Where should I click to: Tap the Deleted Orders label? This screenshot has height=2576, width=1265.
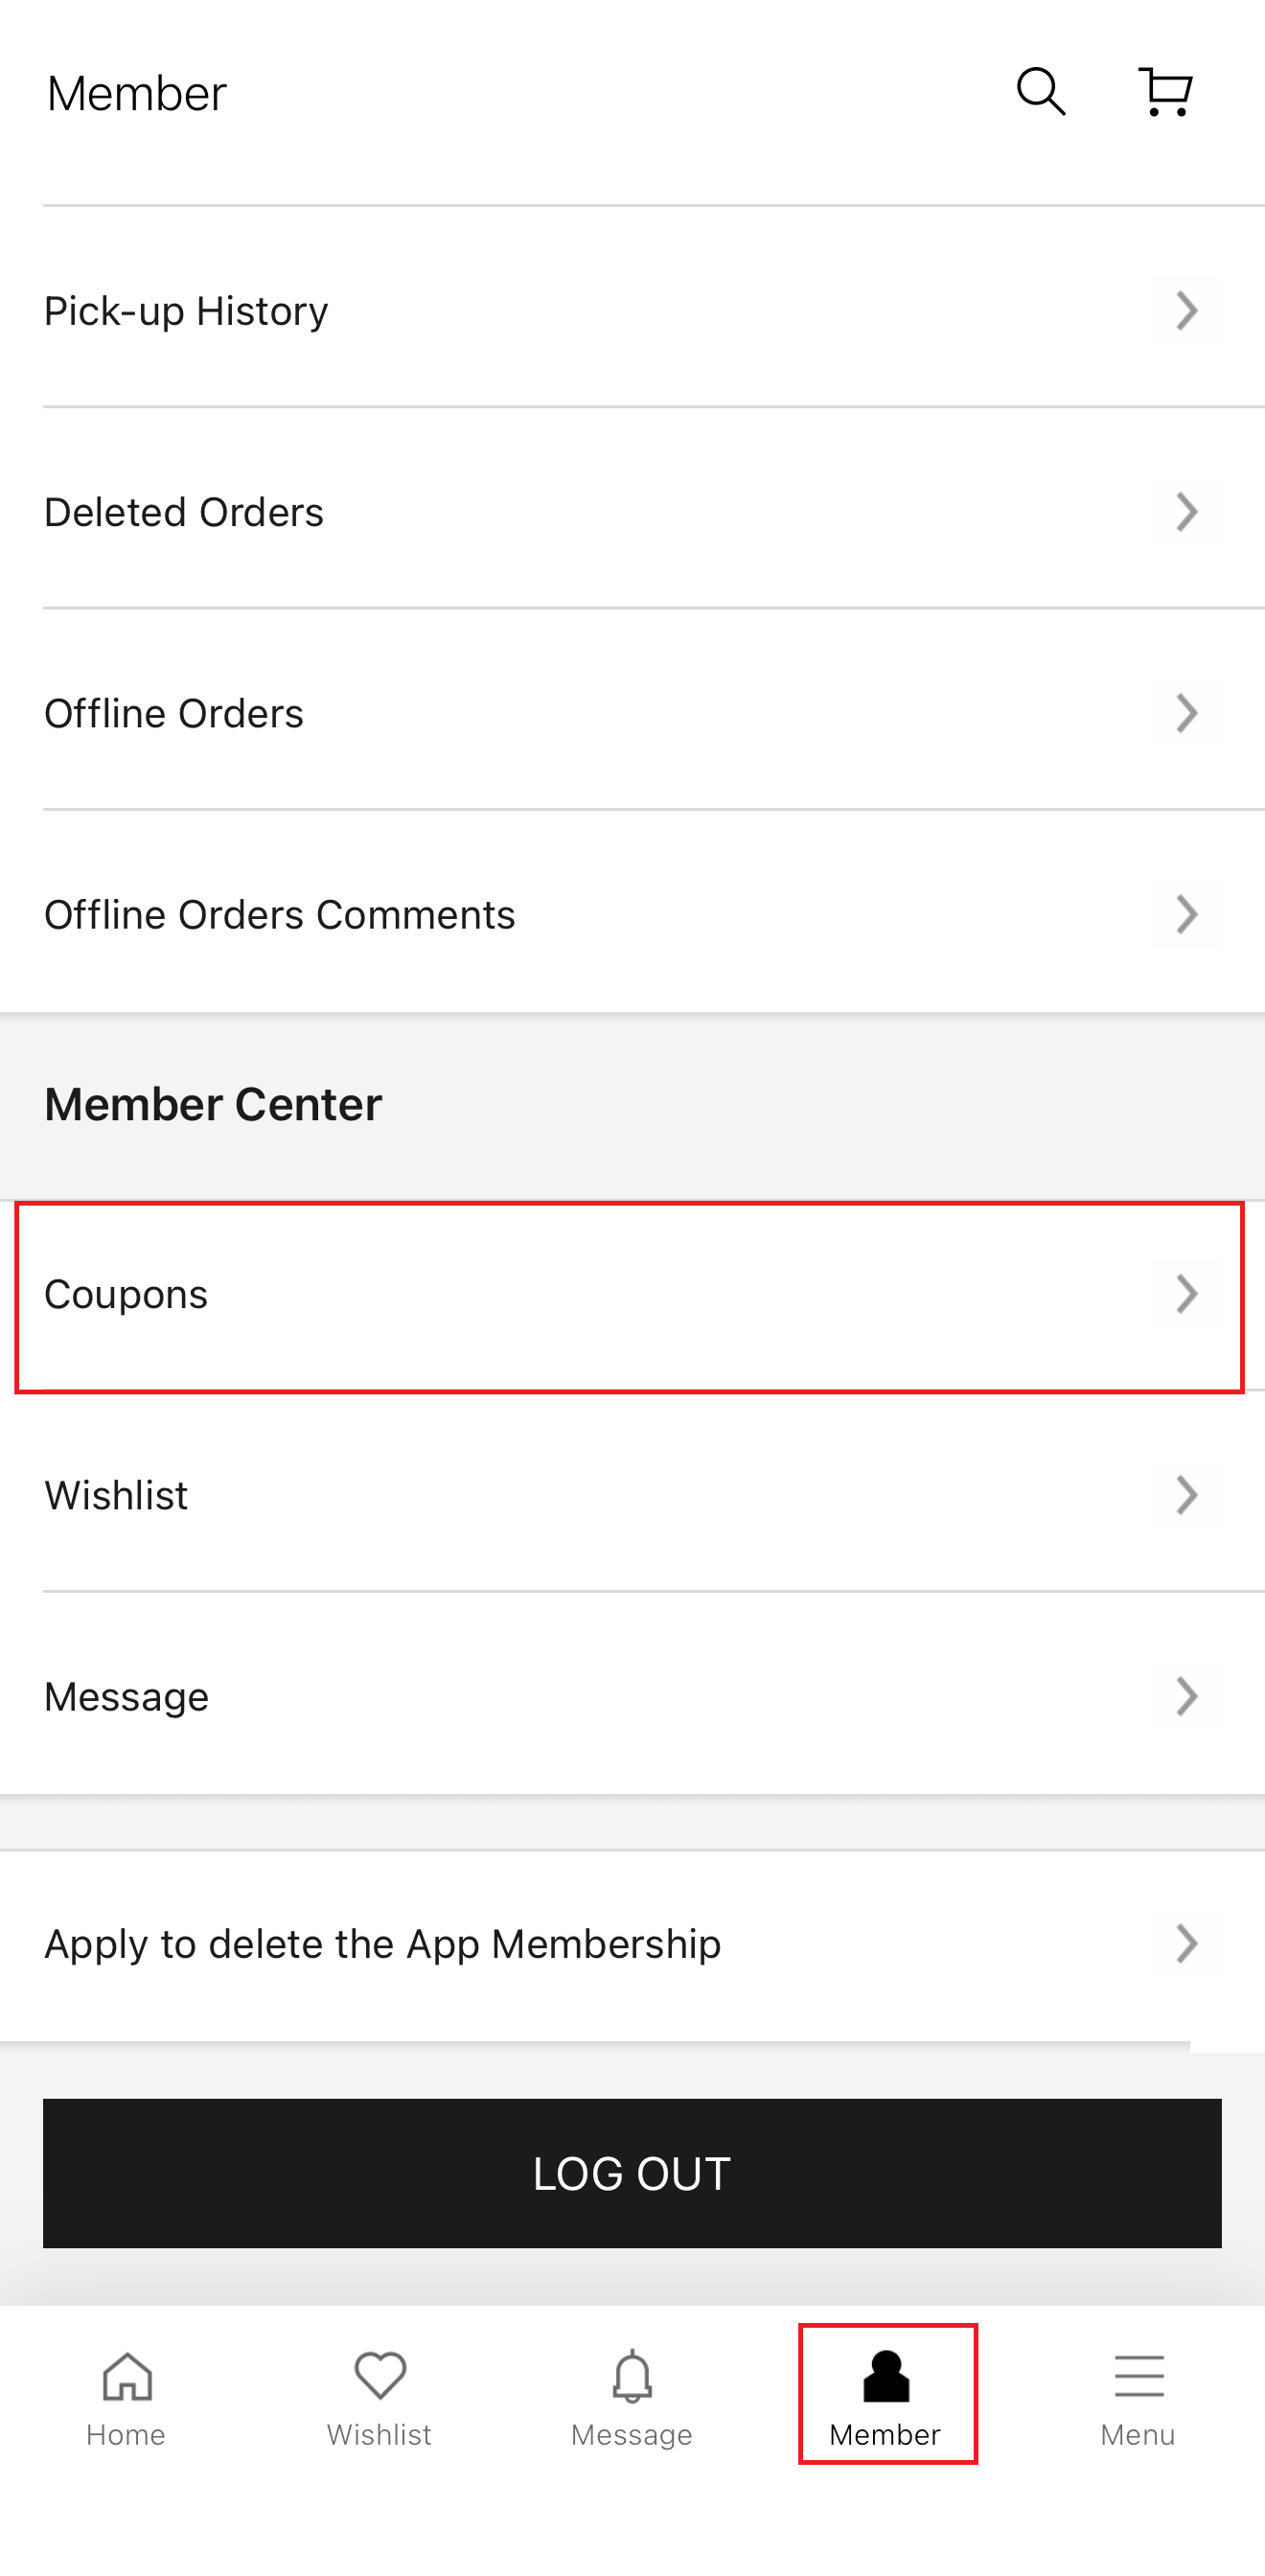click(x=184, y=512)
